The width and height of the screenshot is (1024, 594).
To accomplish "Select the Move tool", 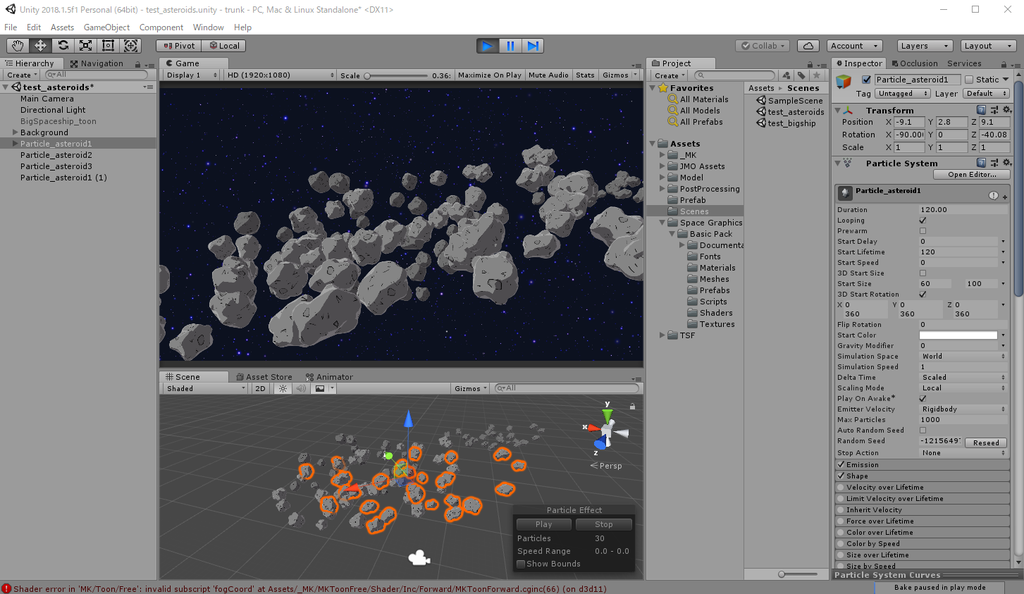I will (40, 46).
